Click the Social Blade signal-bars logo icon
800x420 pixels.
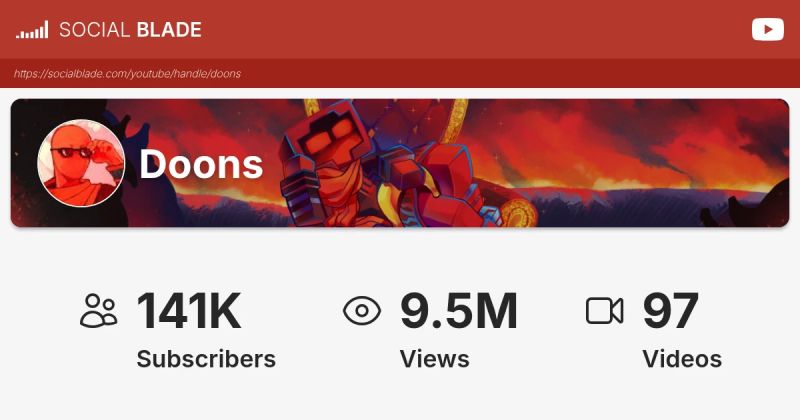click(32, 30)
